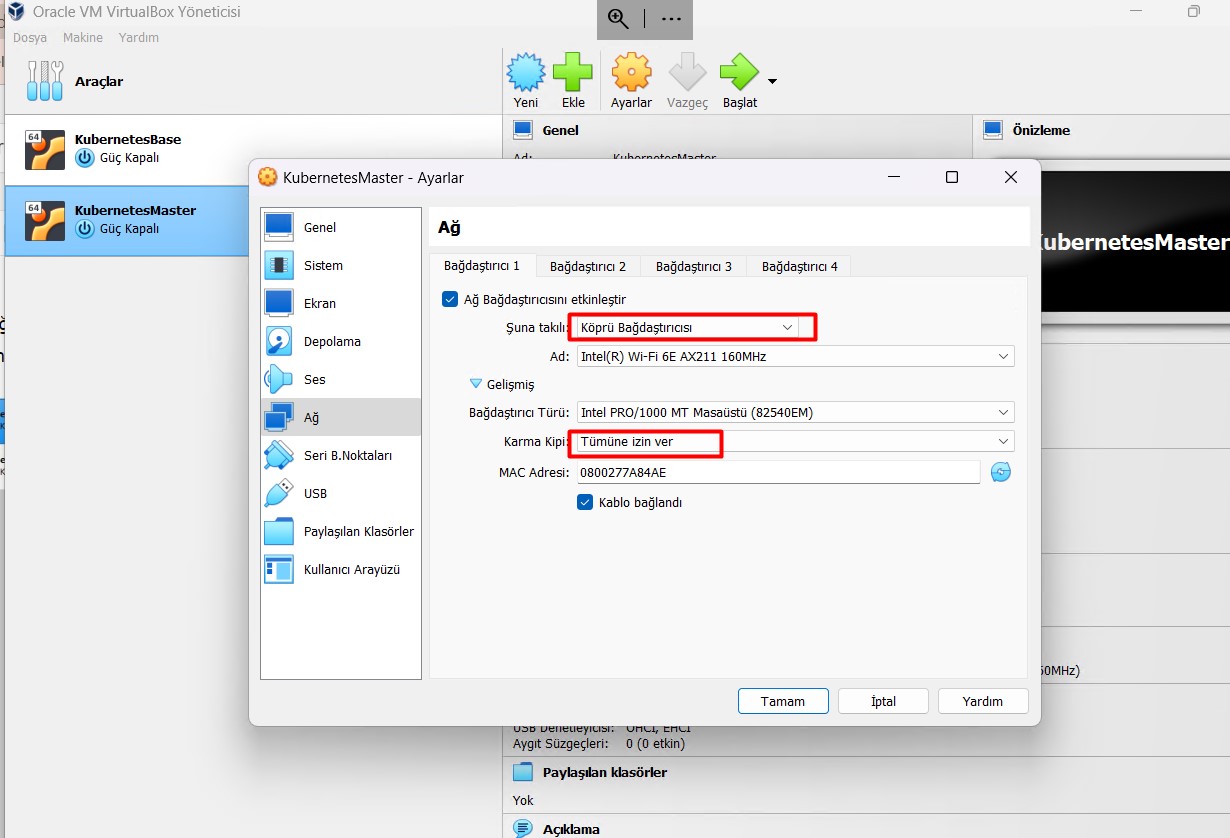The width and height of the screenshot is (1230, 838).
Task: Cancel with the İptal button
Action: click(x=883, y=701)
